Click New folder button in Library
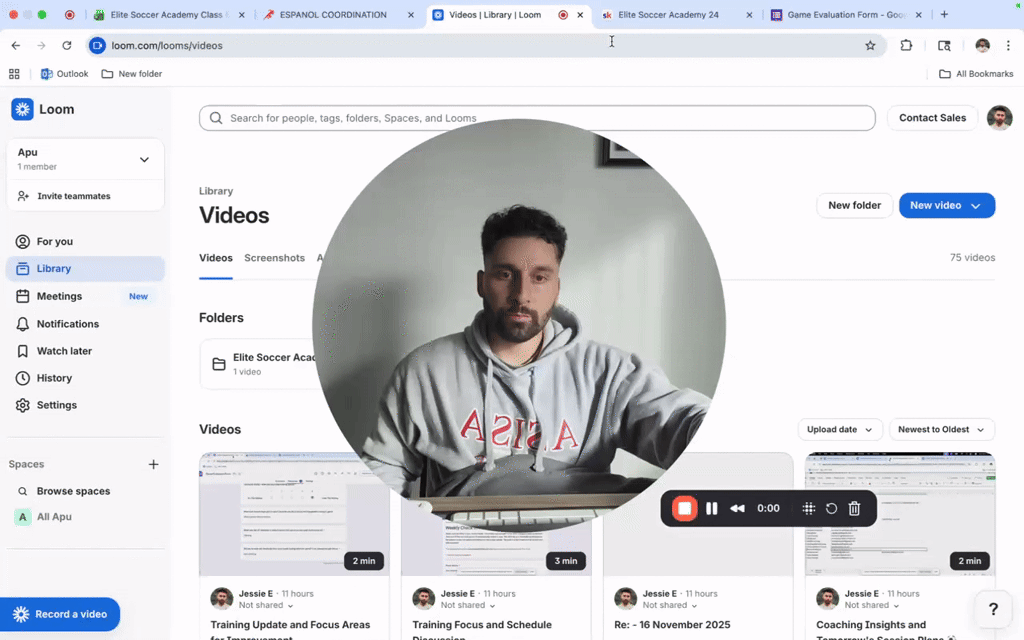Image resolution: width=1024 pixels, height=640 pixels. pos(854,205)
